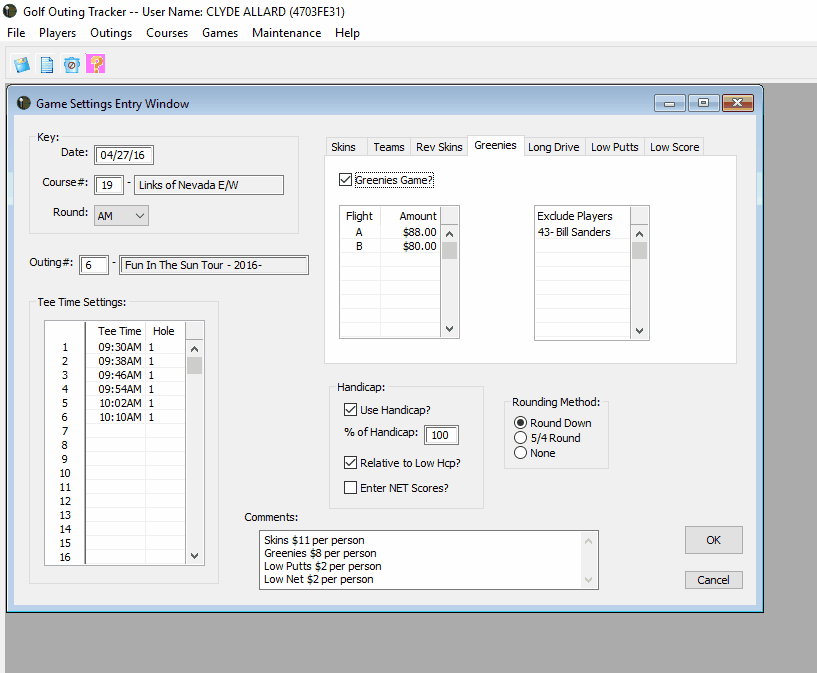Select the 09:38AM tee time row
Image resolution: width=817 pixels, height=673 pixels.
click(x=134, y=361)
